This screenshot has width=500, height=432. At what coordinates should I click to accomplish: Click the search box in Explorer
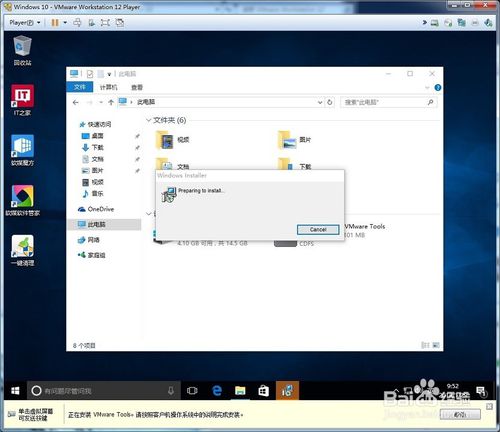click(388, 102)
